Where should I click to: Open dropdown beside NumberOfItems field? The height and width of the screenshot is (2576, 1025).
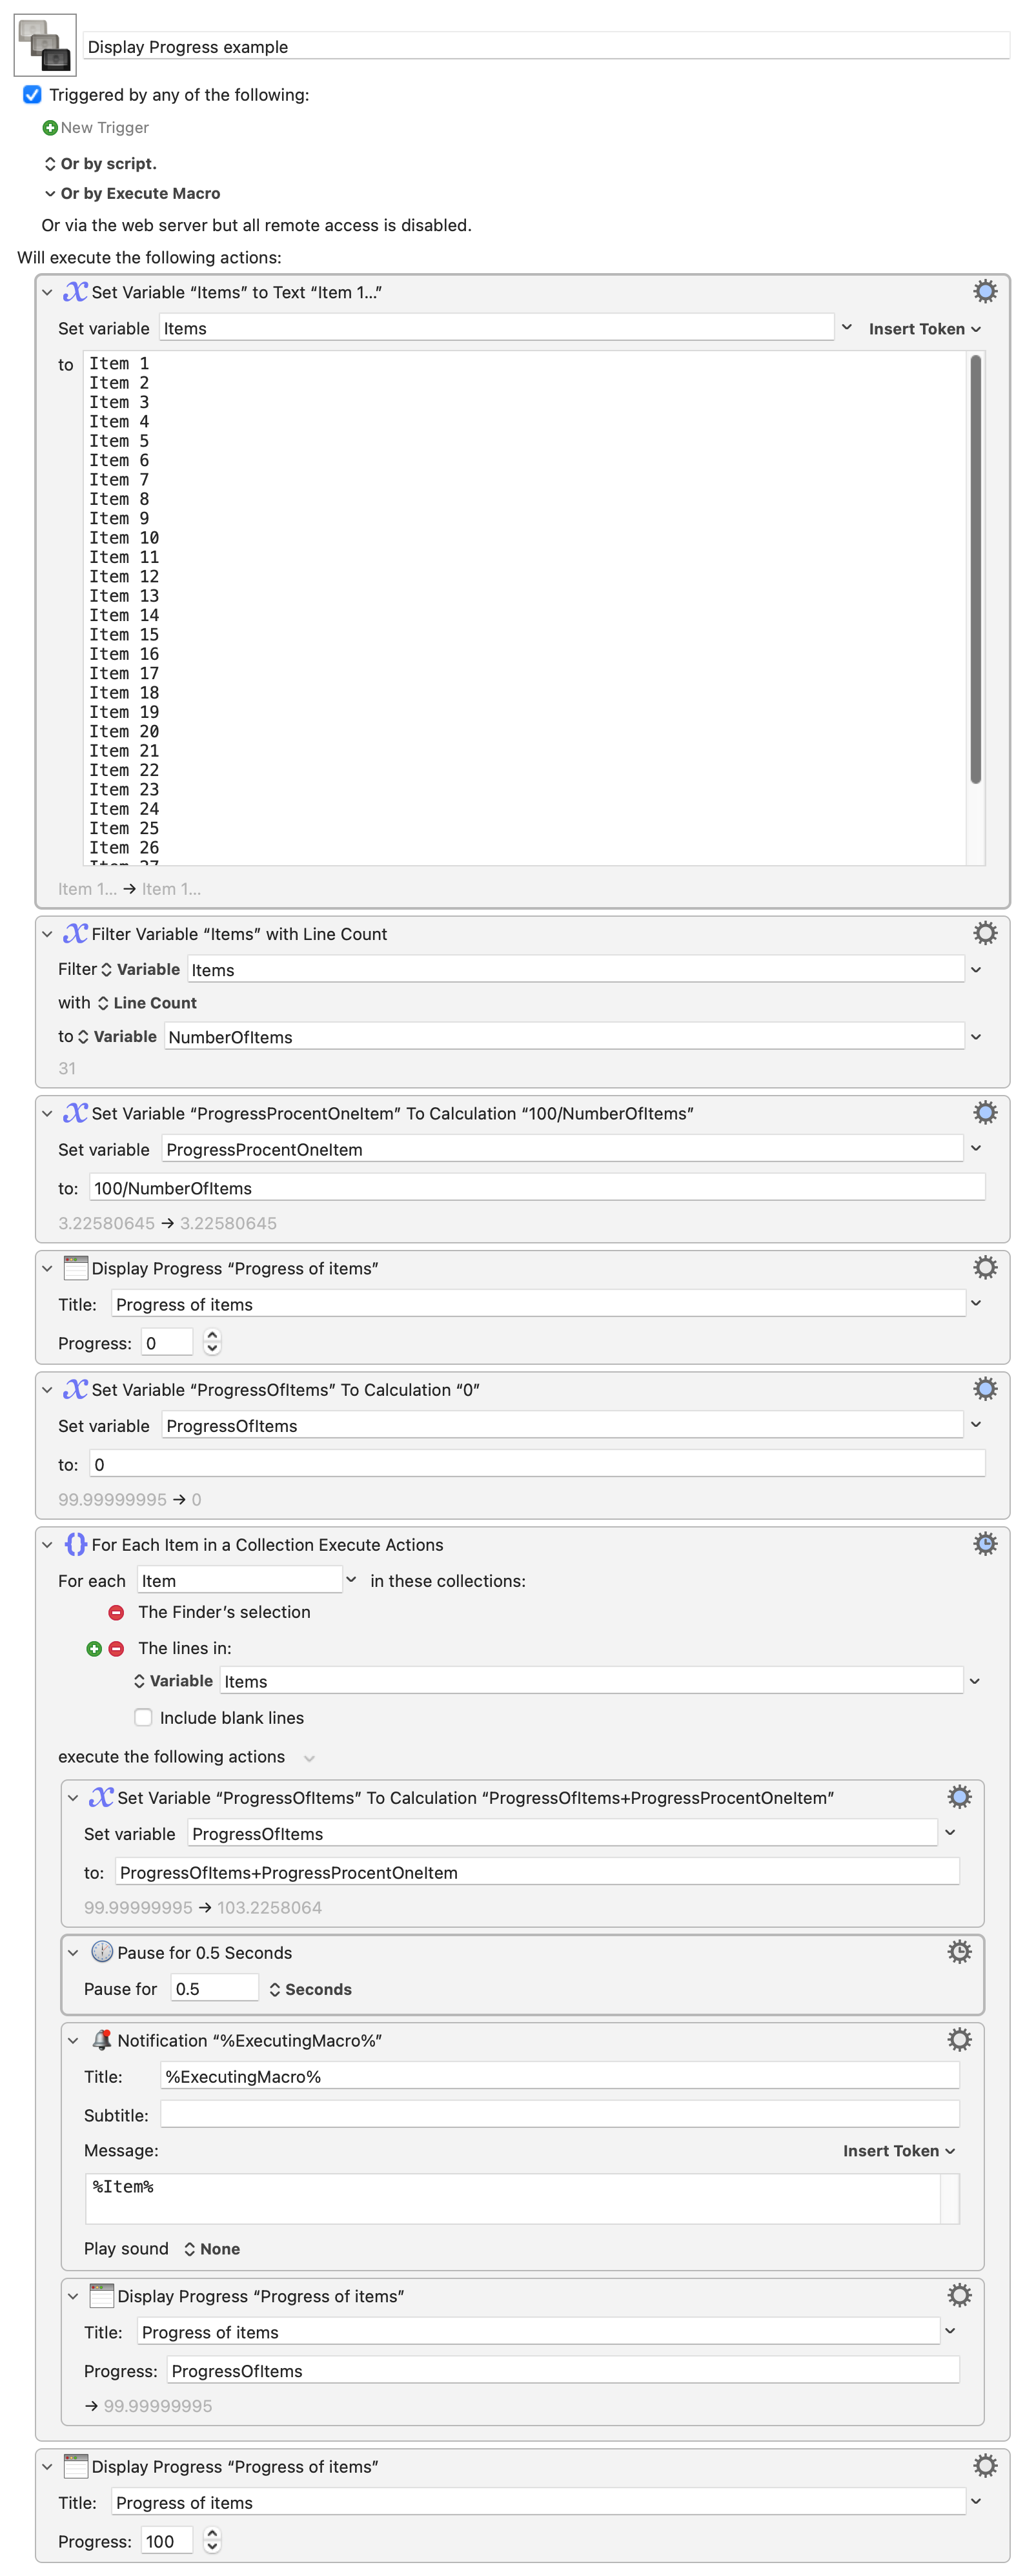[x=976, y=1037]
